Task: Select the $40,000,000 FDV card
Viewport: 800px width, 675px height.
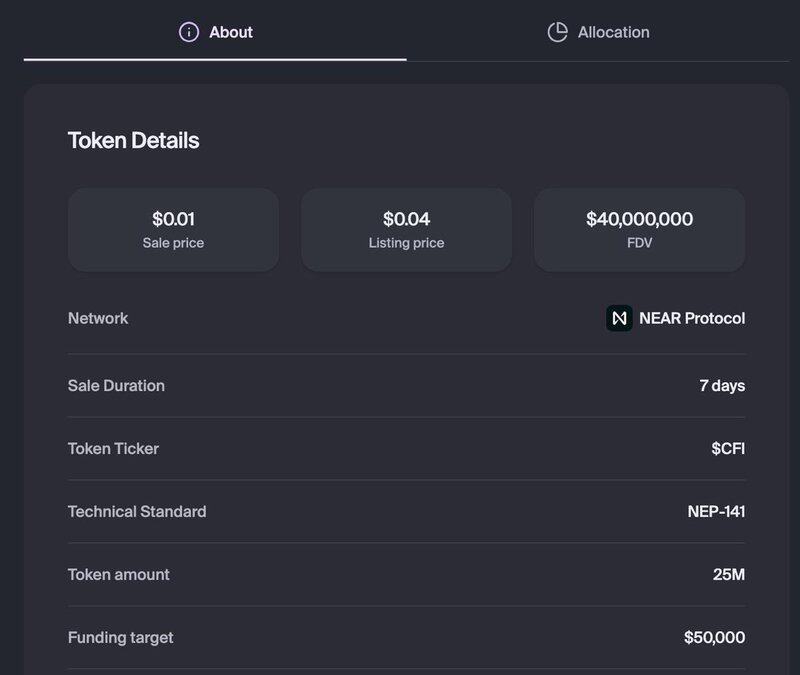Action: pyautogui.click(x=639, y=229)
